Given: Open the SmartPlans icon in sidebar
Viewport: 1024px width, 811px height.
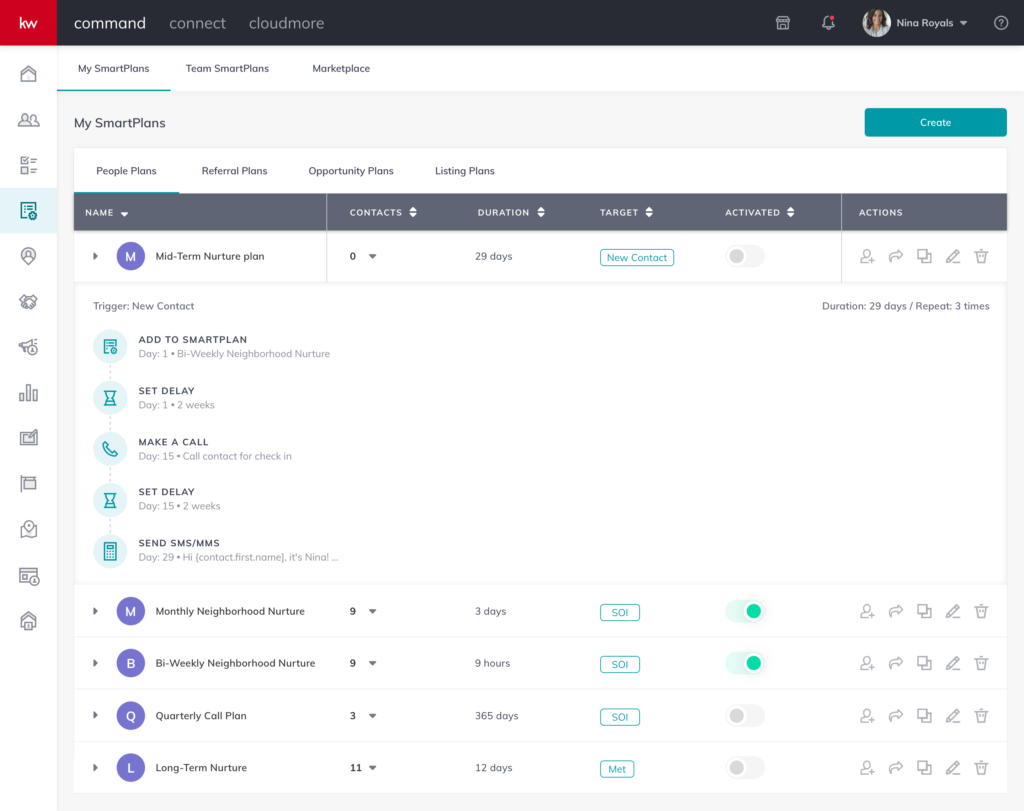Looking at the screenshot, I should coord(28,210).
